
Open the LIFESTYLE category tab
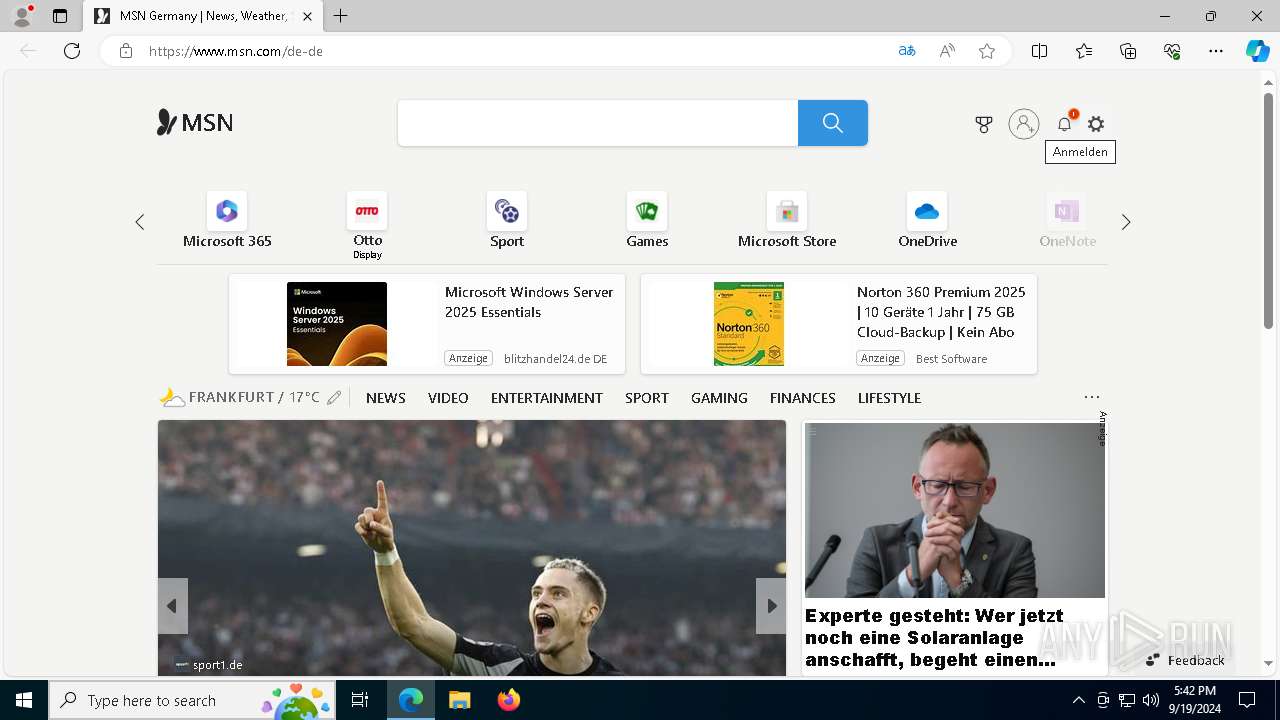pyautogui.click(x=889, y=398)
